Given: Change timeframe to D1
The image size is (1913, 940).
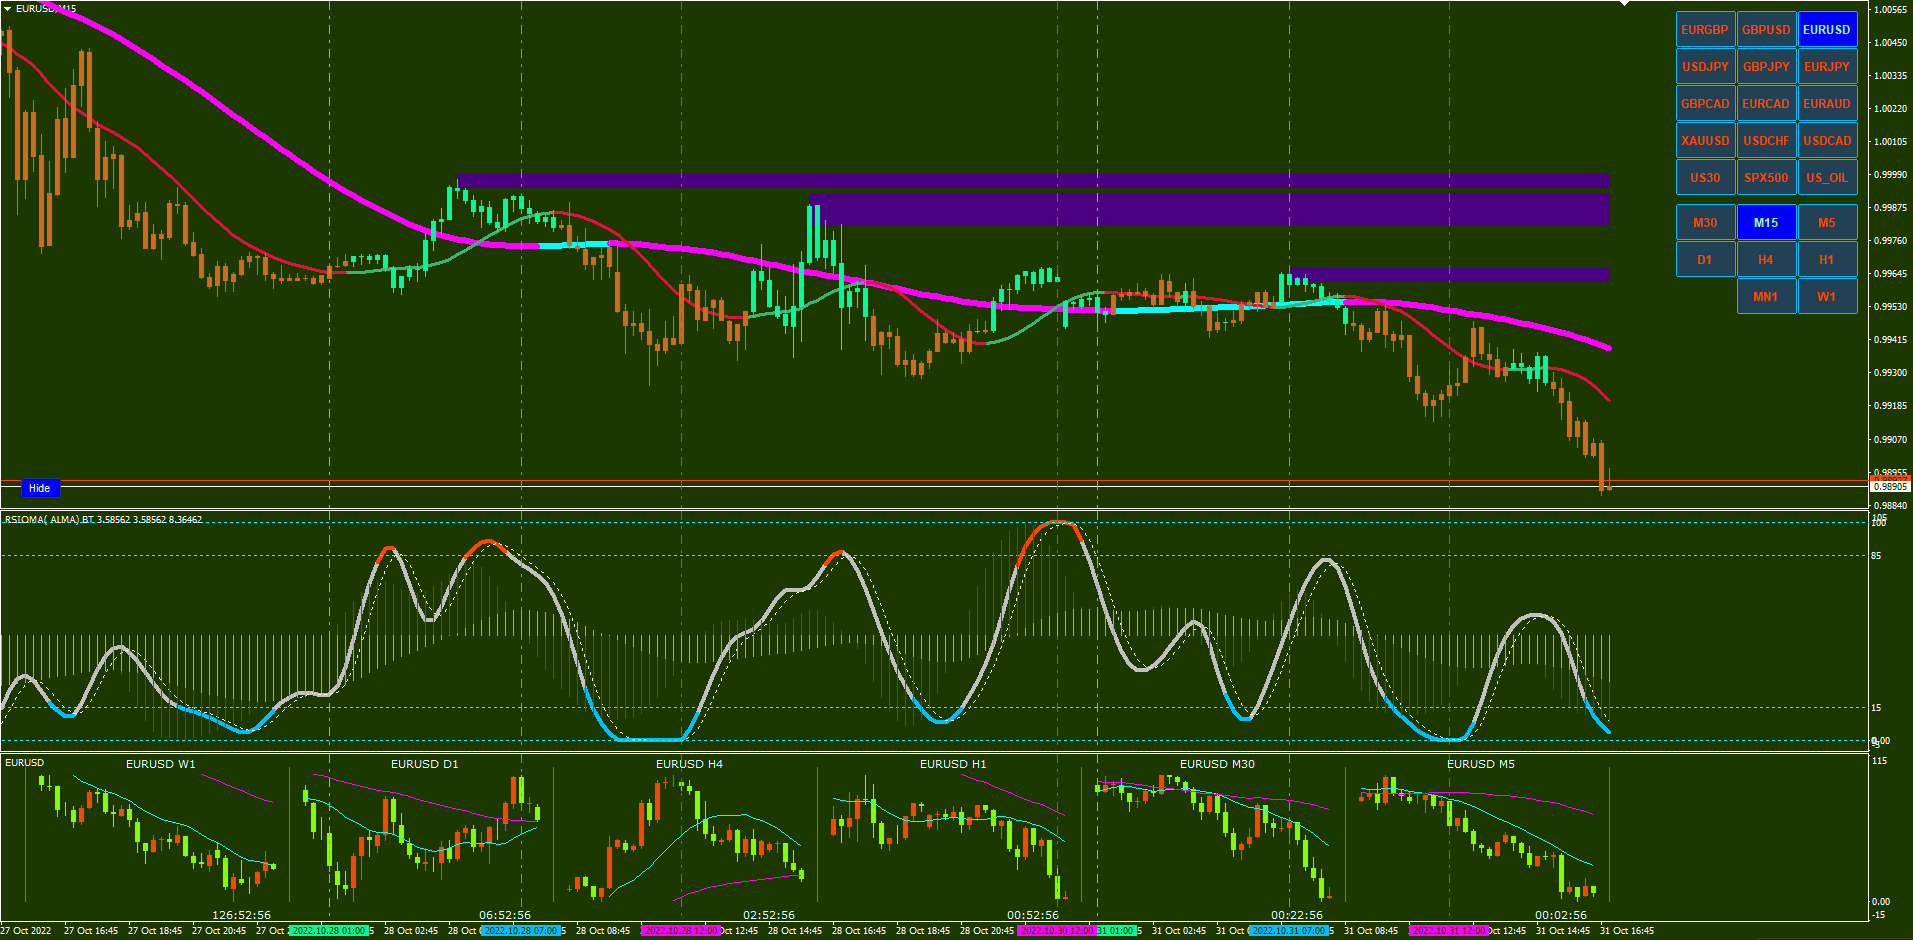Looking at the screenshot, I should tap(1705, 259).
